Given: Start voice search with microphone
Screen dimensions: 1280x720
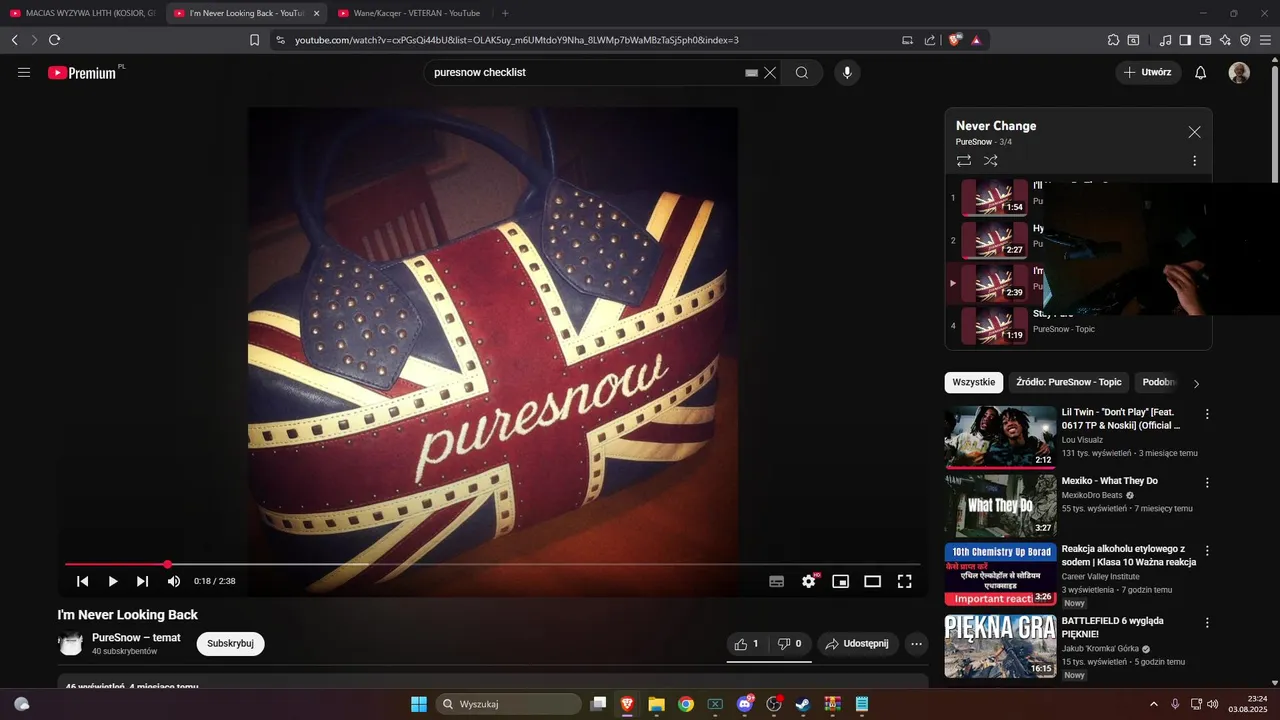Looking at the screenshot, I should [x=847, y=72].
